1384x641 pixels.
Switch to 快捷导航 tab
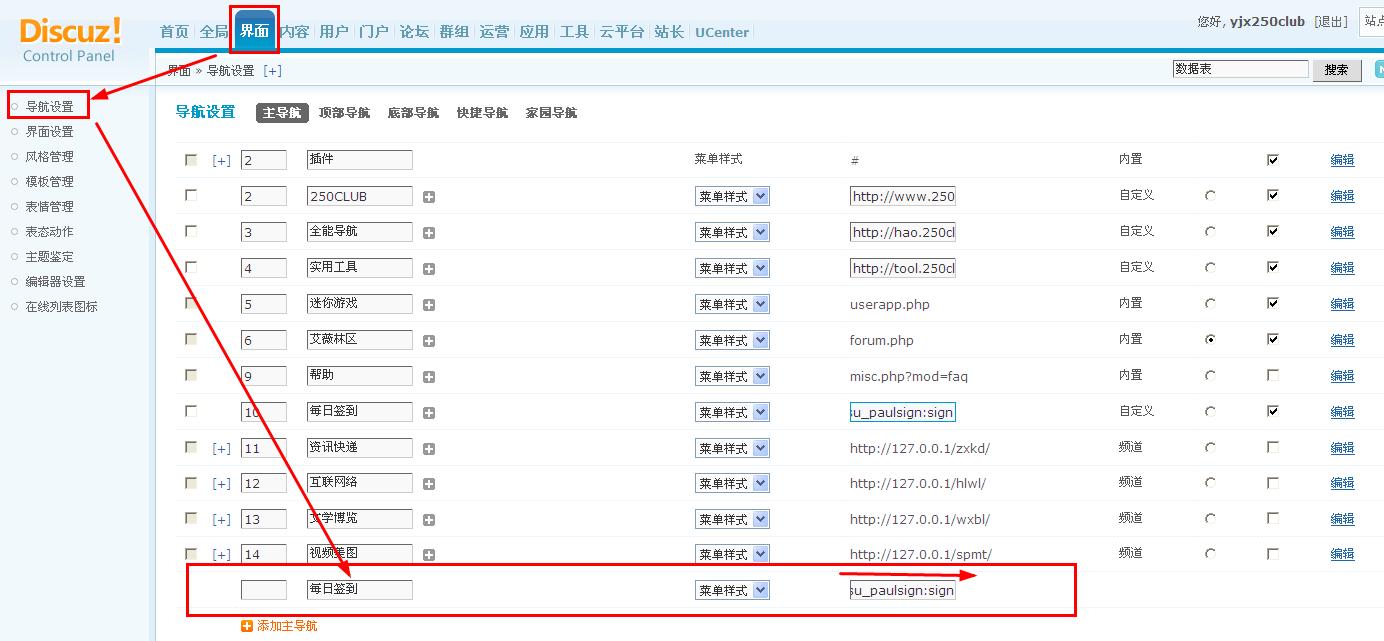tap(482, 113)
